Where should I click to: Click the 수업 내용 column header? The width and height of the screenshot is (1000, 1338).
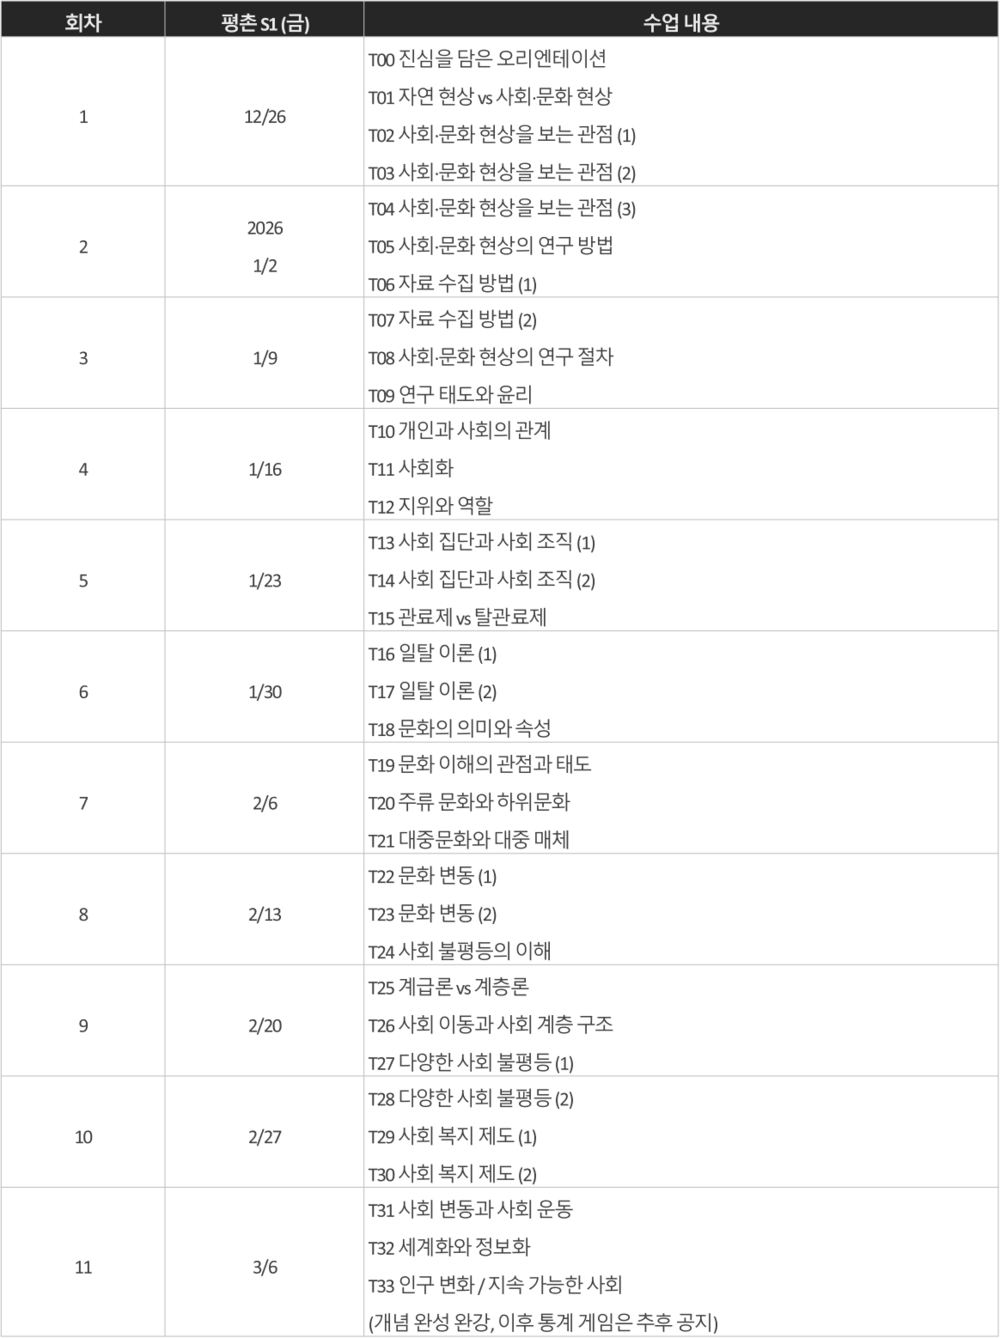coord(680,22)
